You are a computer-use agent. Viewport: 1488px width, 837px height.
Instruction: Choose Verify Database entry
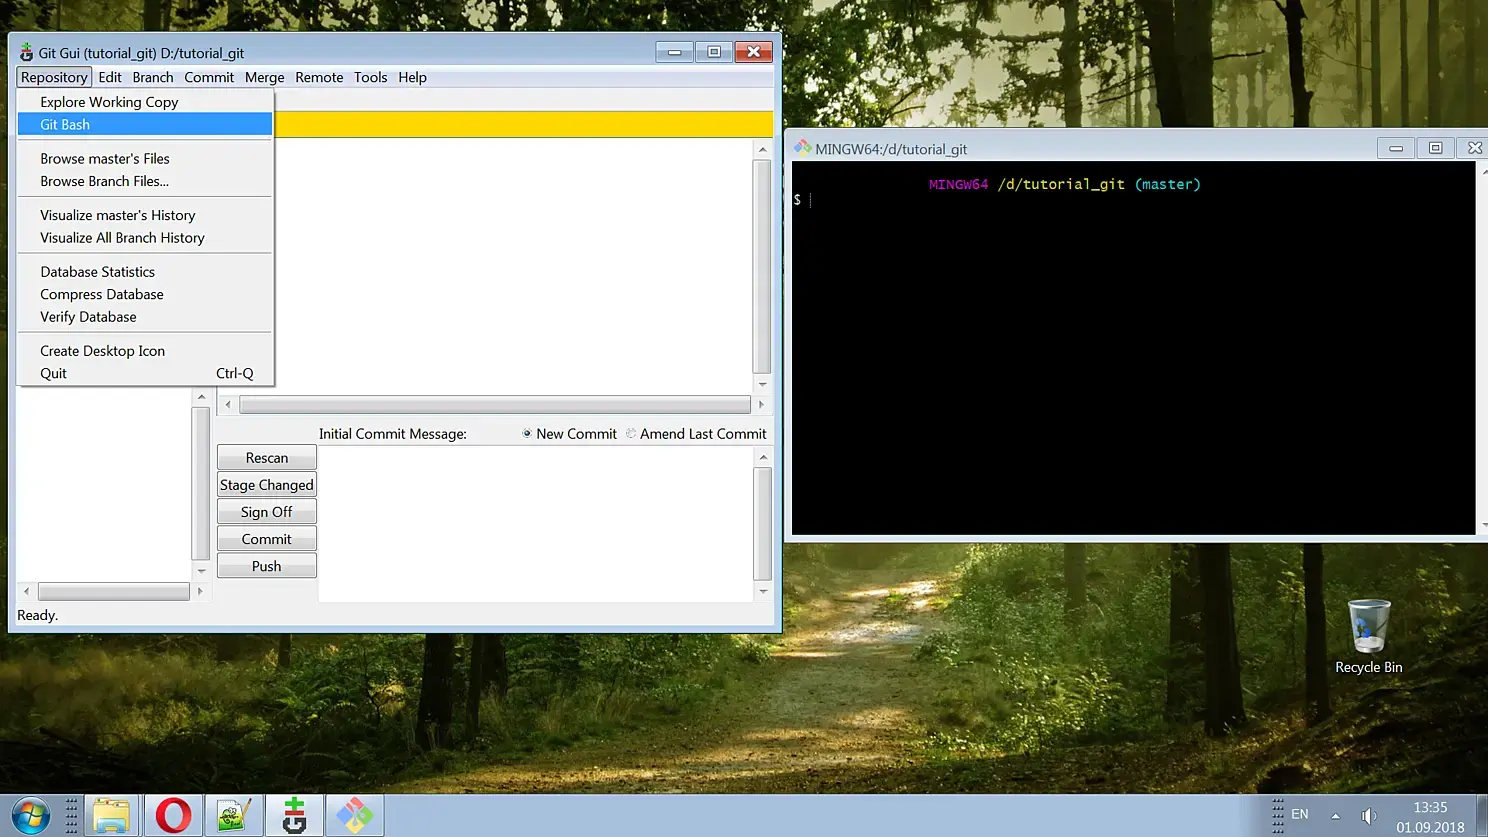coord(145,317)
